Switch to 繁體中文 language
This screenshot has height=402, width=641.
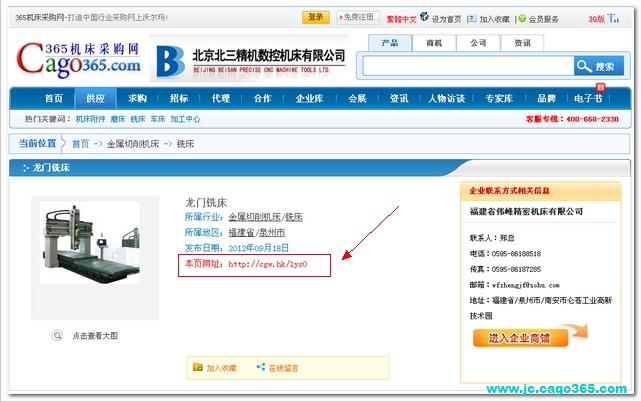[x=401, y=19]
